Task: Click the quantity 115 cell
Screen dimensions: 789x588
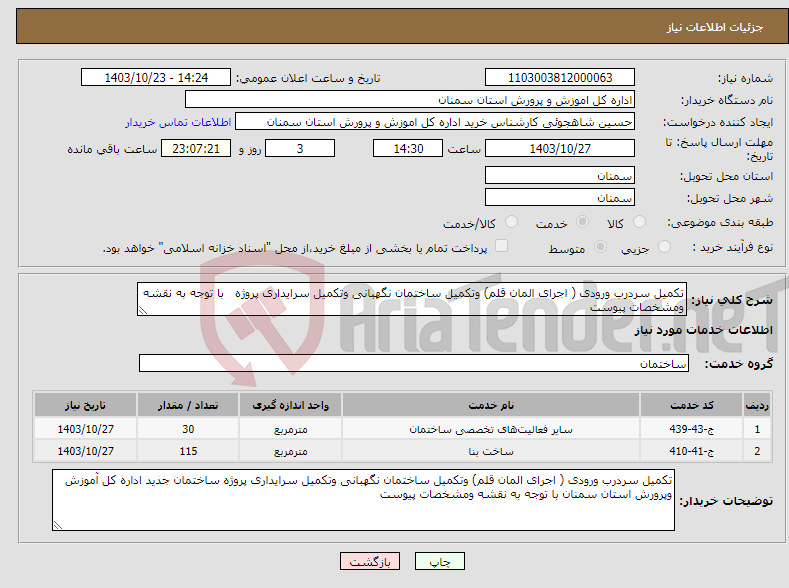Action: [188, 451]
